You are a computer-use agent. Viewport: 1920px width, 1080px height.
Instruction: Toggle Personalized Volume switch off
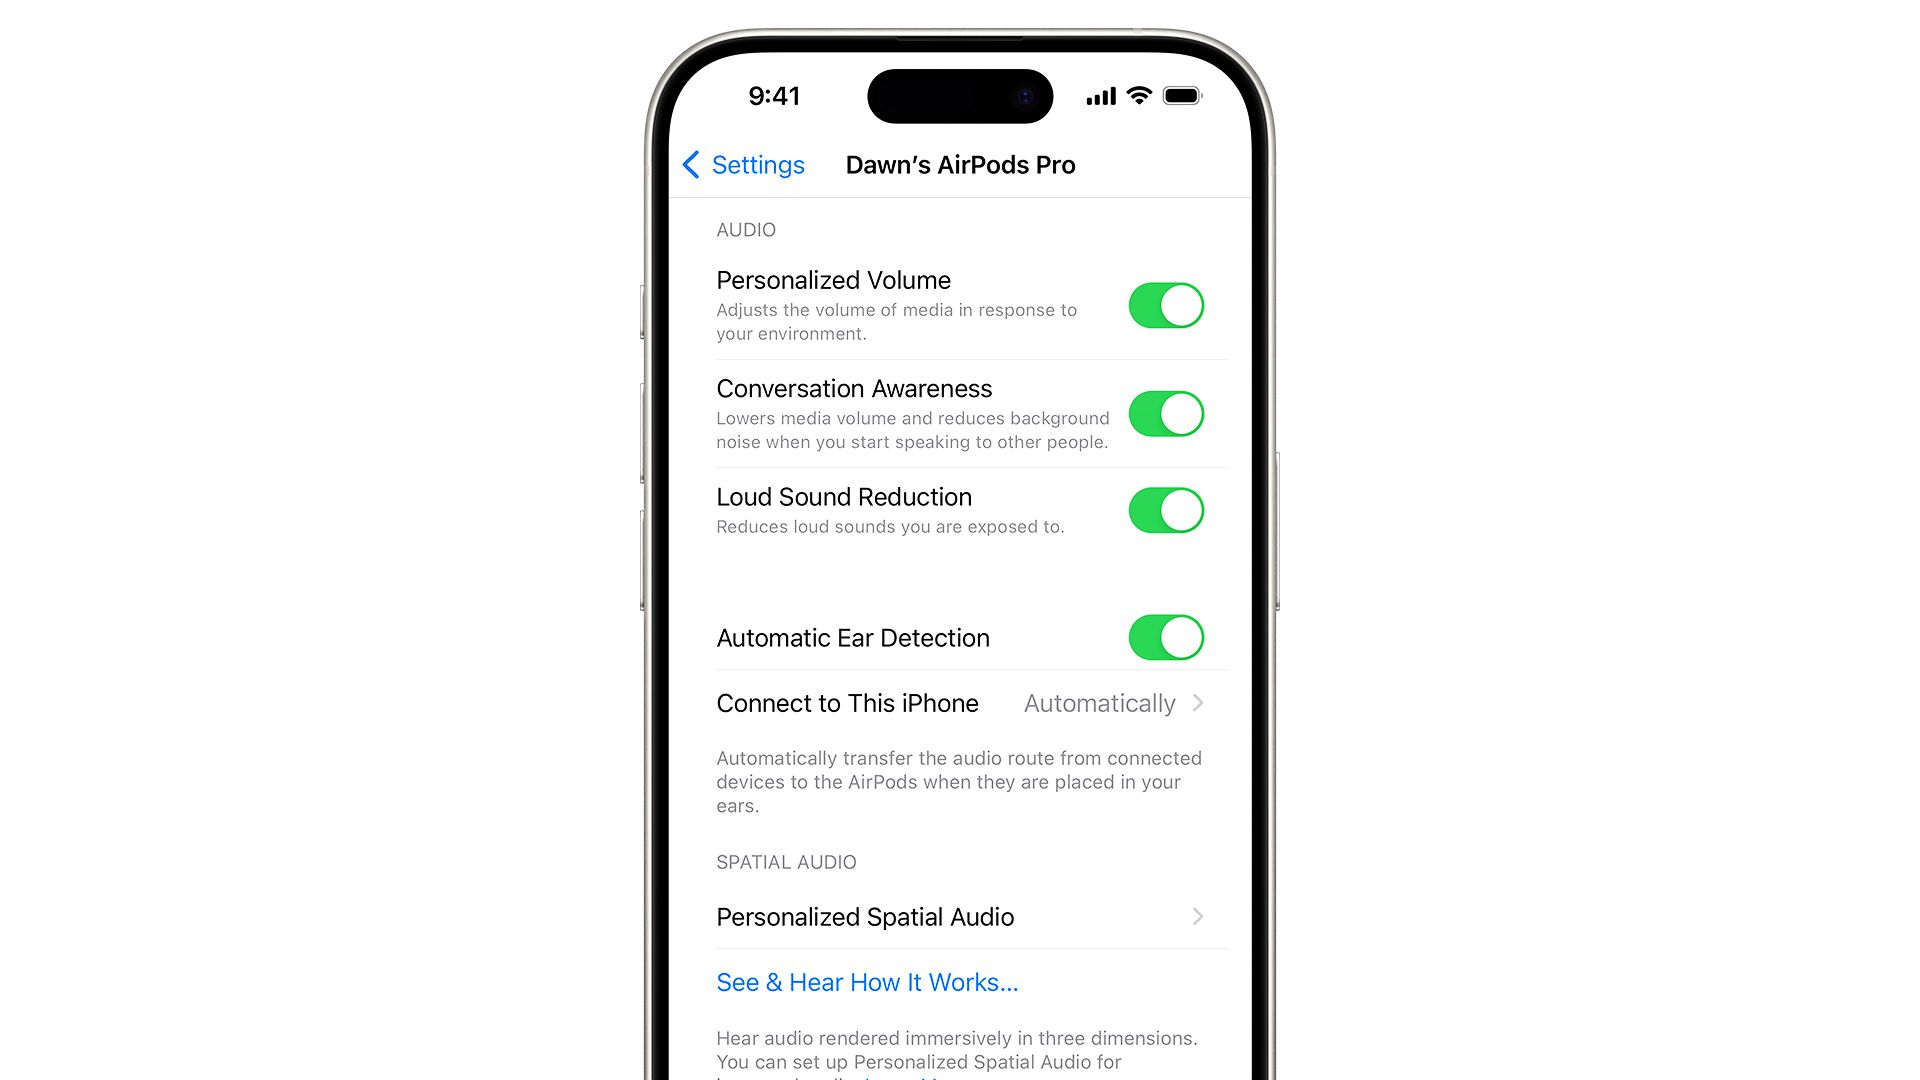1164,305
